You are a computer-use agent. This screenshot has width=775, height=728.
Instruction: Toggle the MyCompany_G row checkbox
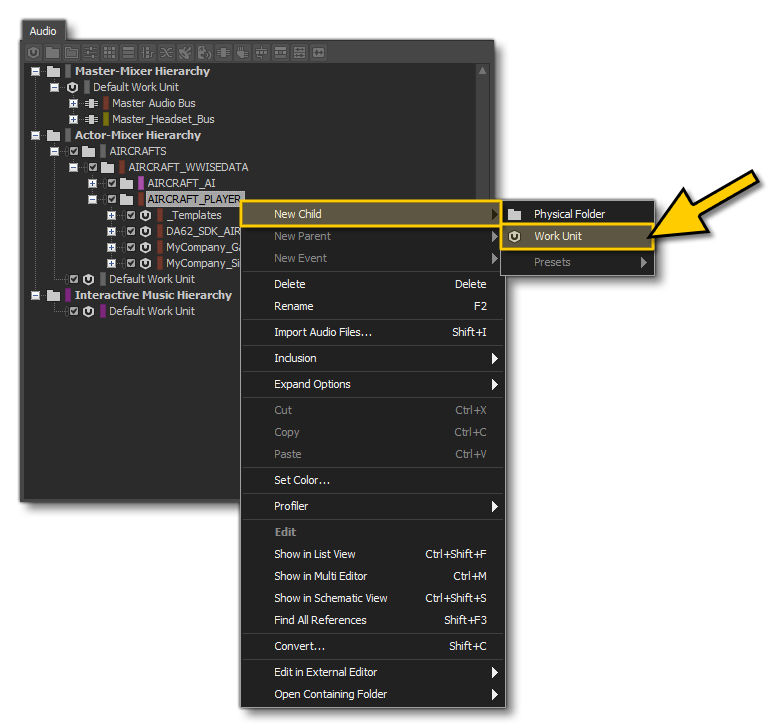131,247
